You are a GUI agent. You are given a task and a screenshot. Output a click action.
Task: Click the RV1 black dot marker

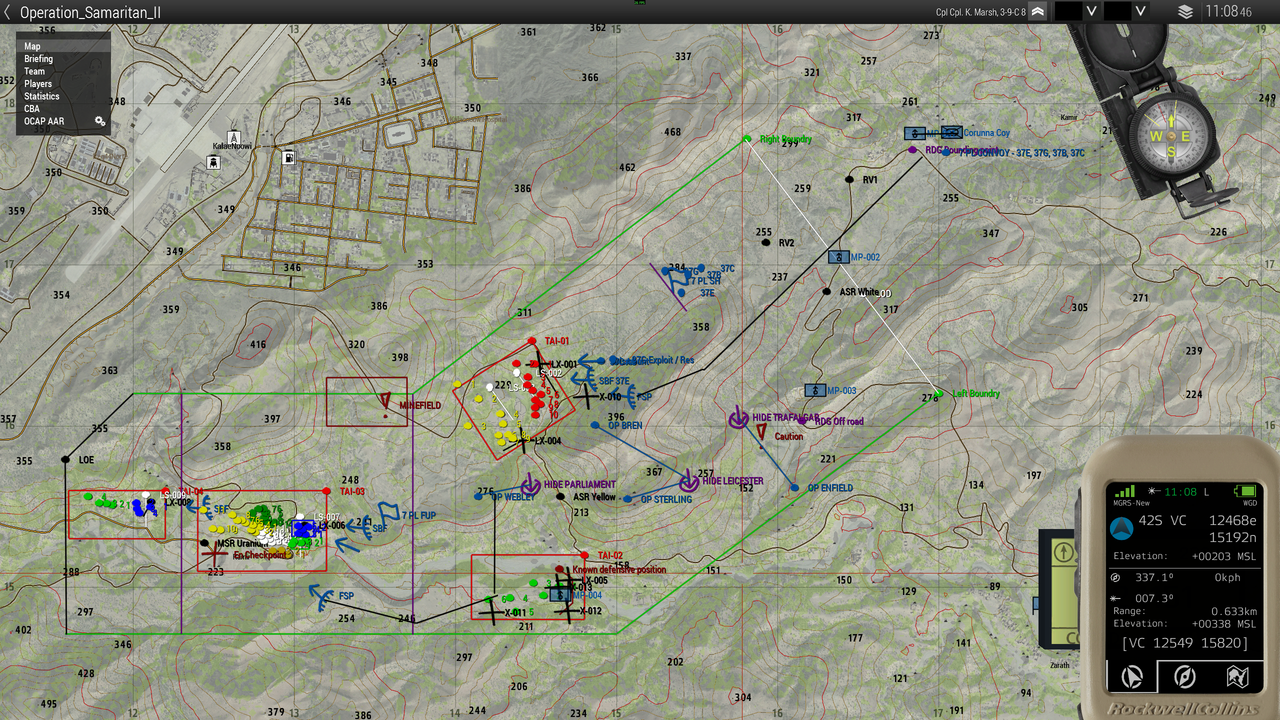850,180
